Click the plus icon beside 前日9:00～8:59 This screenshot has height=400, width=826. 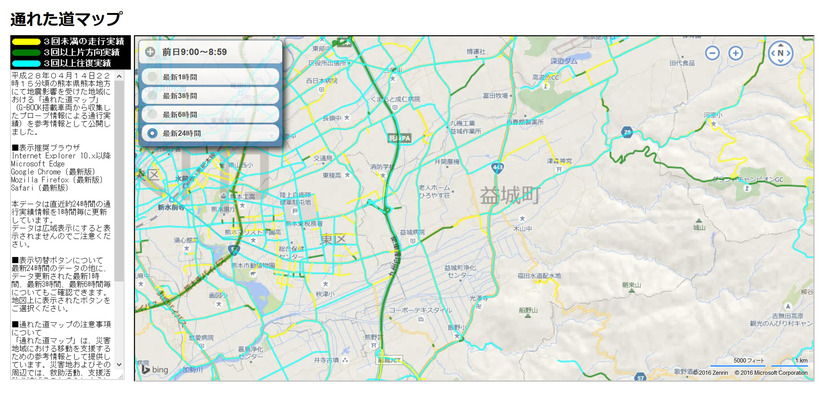pos(150,52)
